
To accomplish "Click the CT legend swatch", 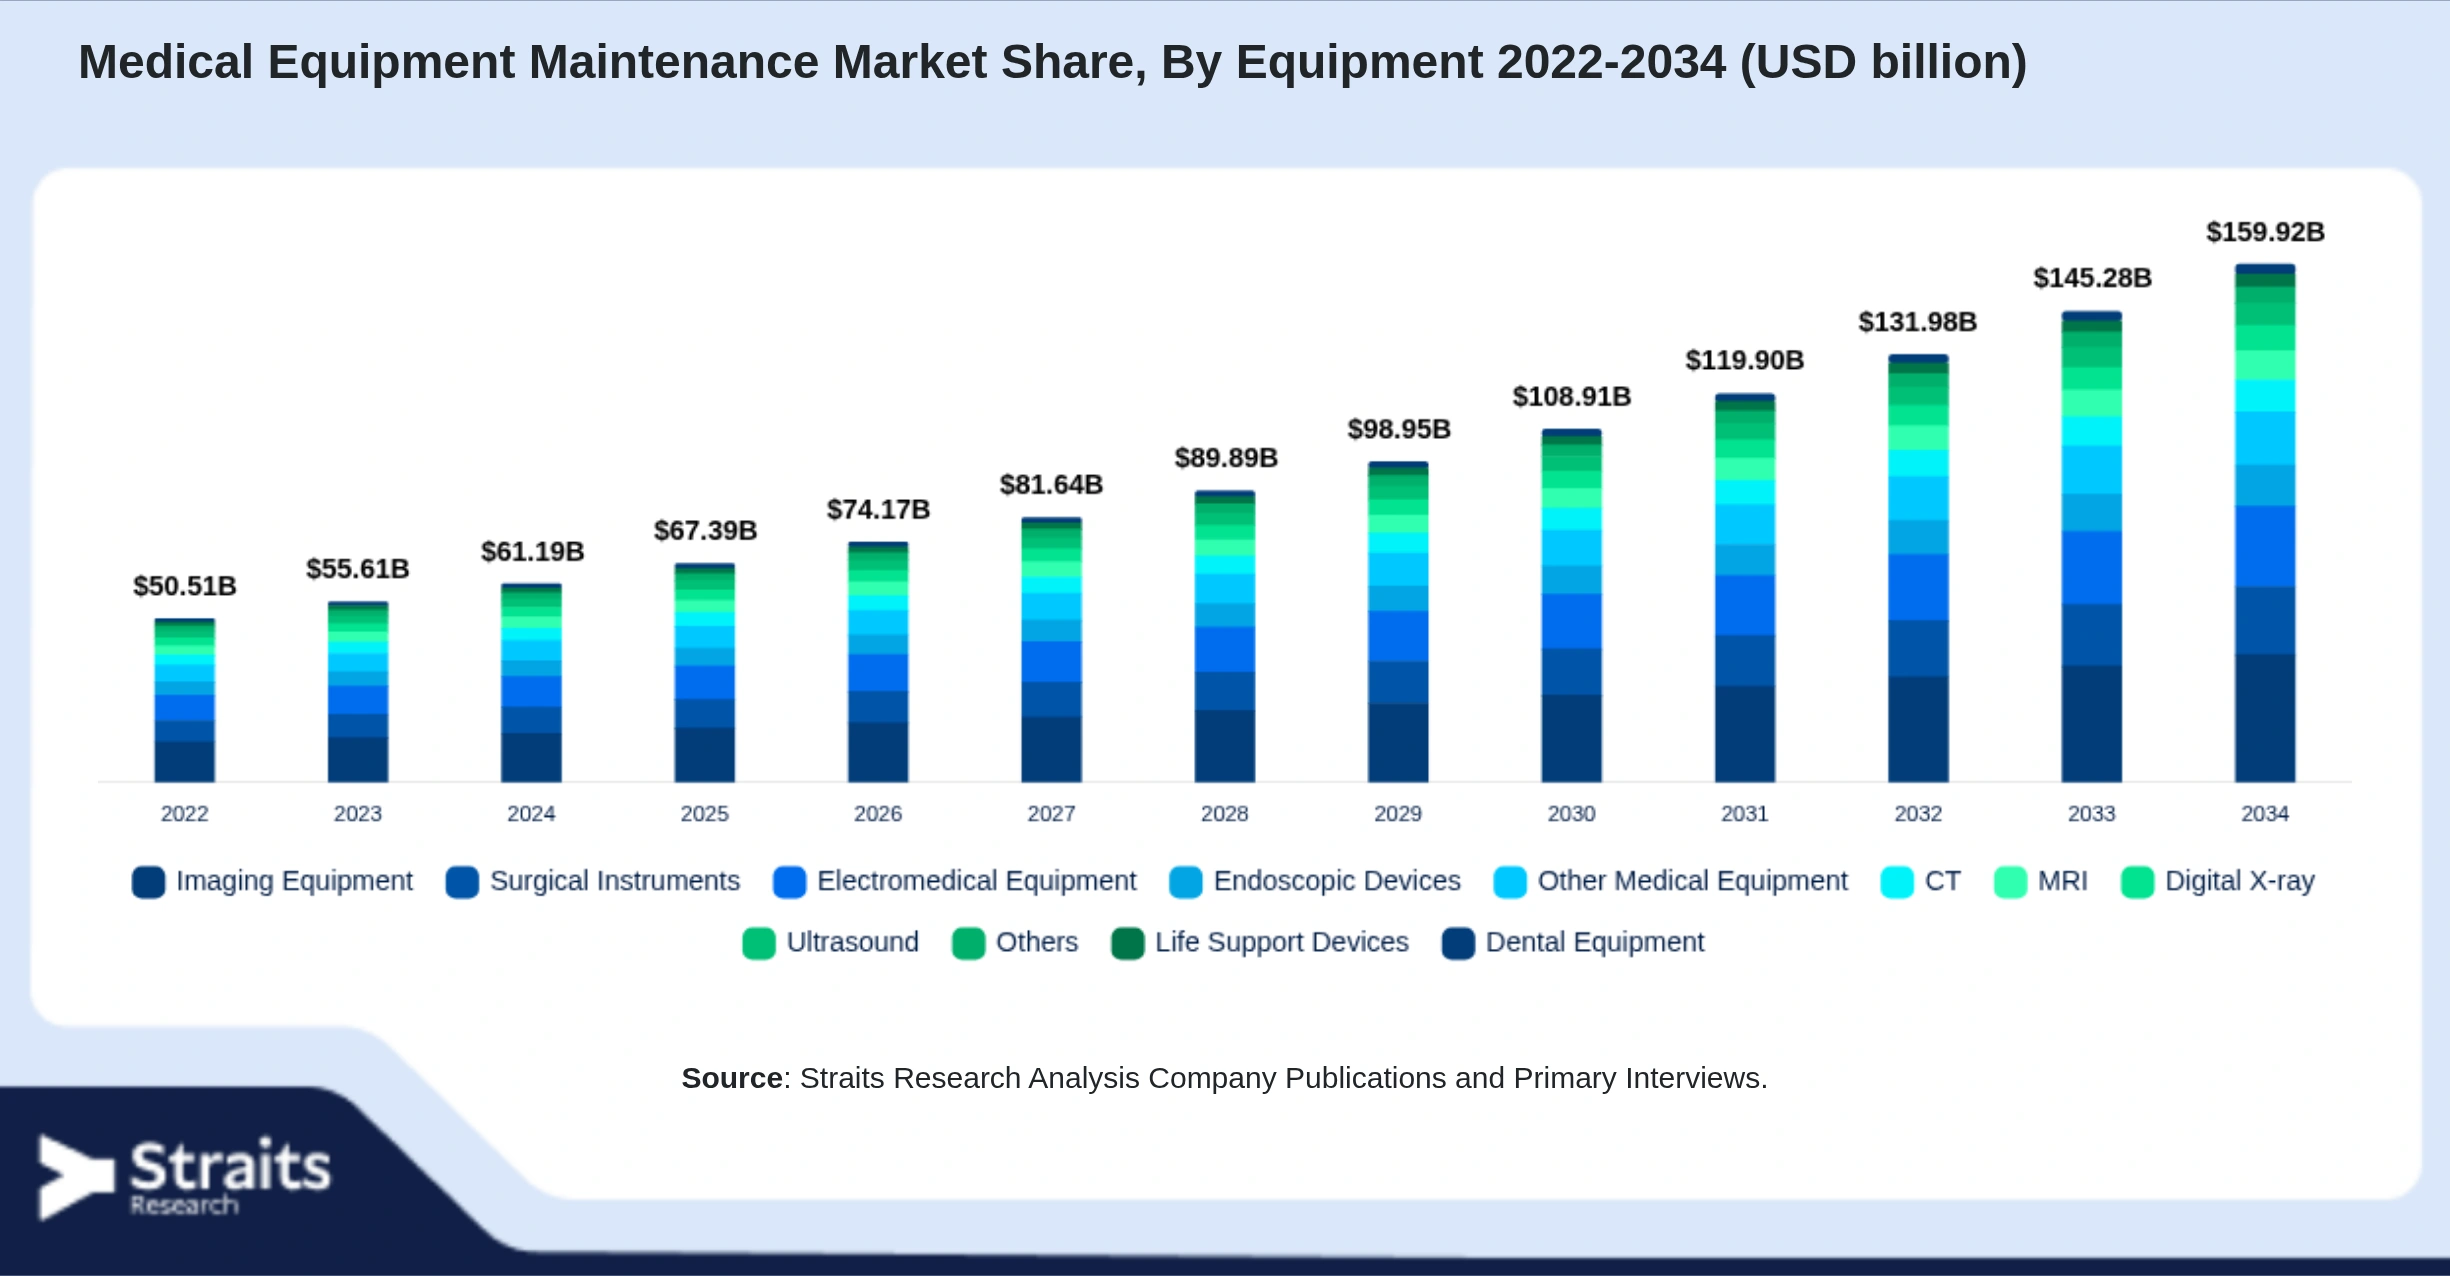I will [1897, 882].
